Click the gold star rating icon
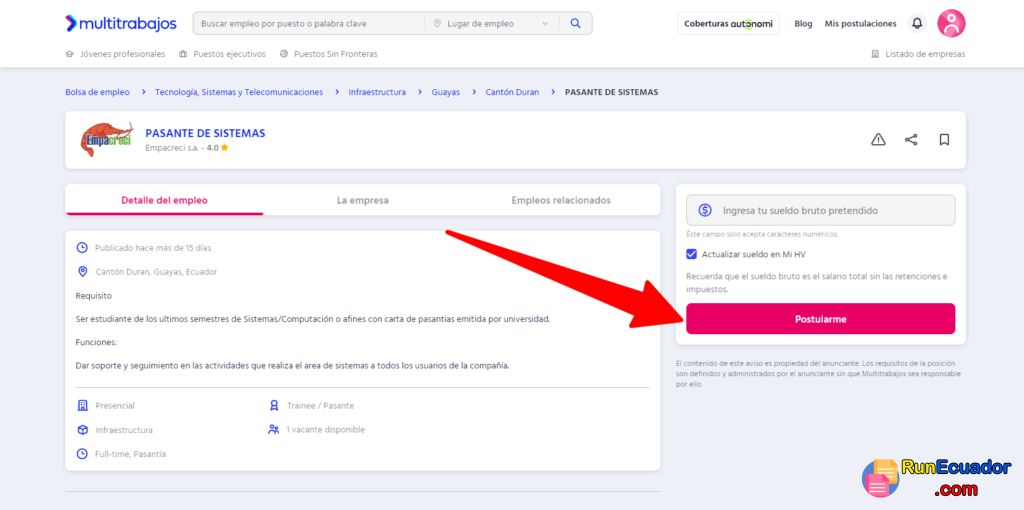The image size is (1024, 510). pos(225,148)
